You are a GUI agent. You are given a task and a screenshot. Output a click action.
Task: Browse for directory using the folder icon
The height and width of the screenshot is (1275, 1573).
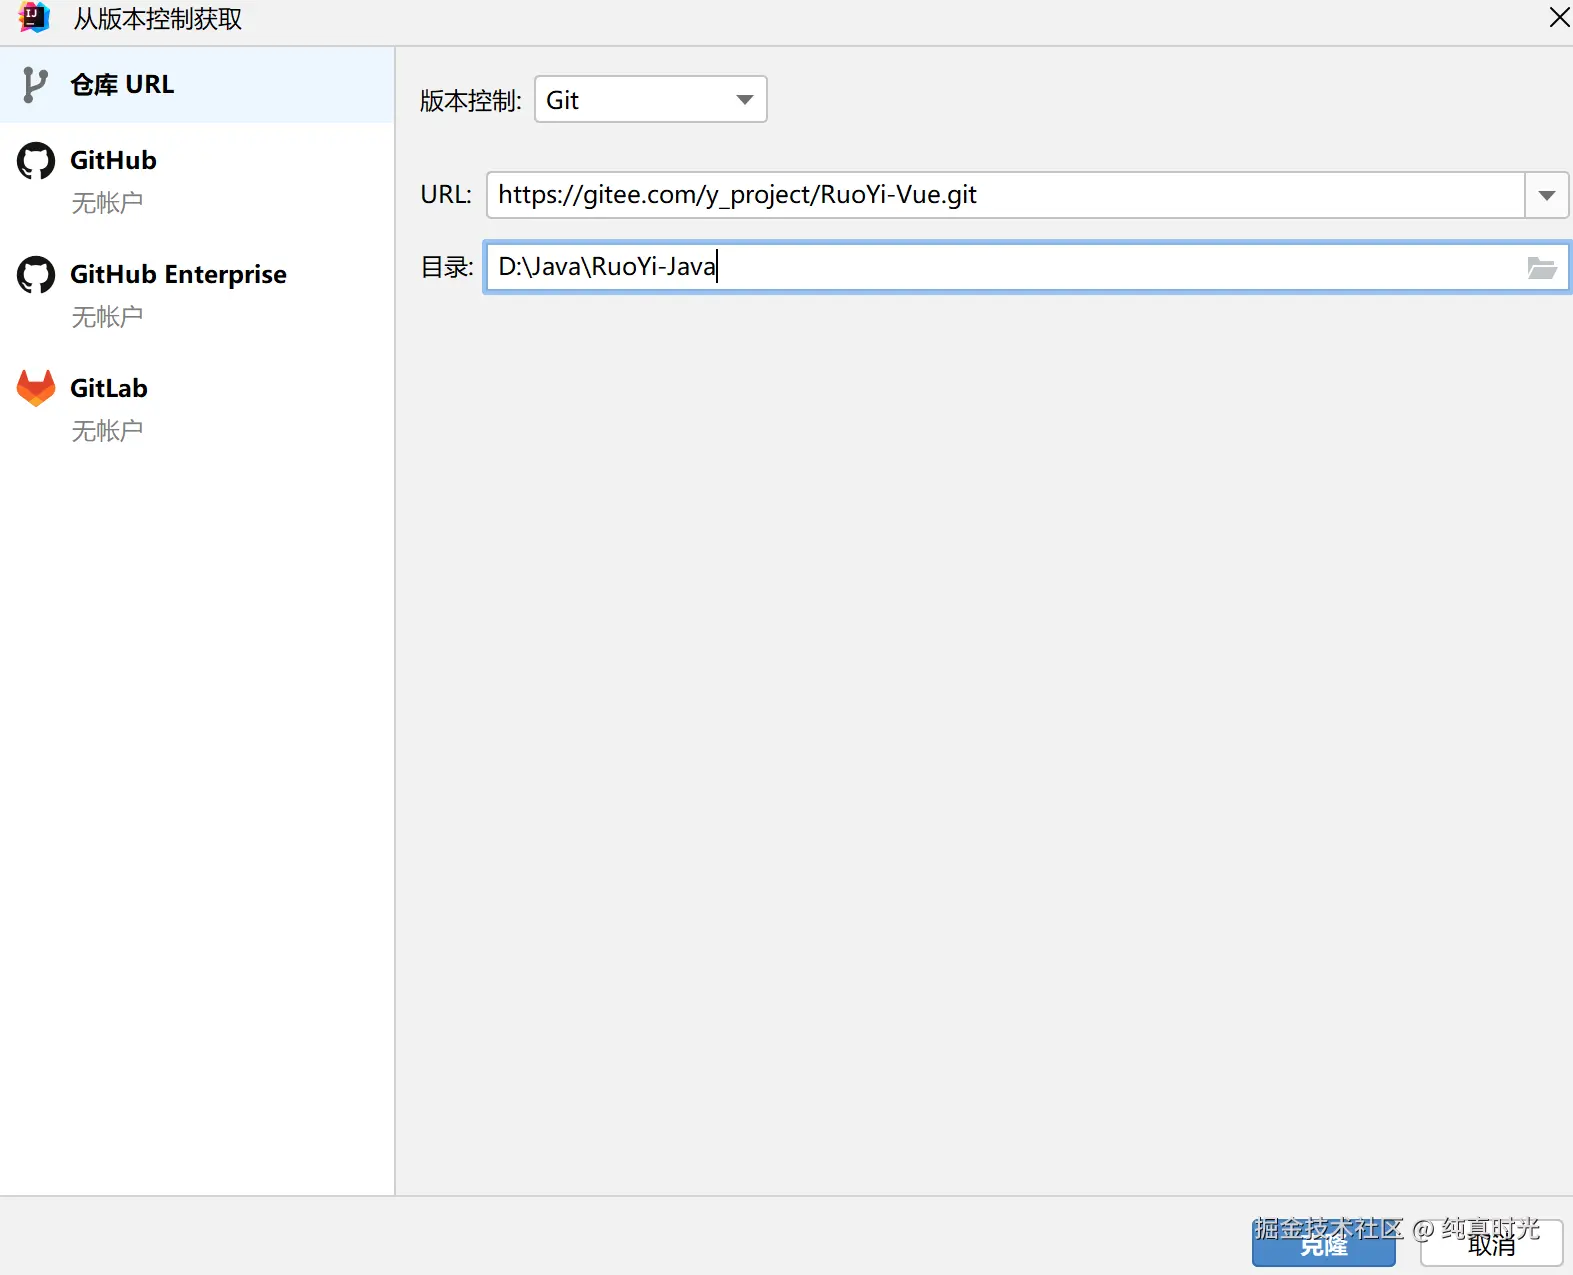pyautogui.click(x=1542, y=268)
